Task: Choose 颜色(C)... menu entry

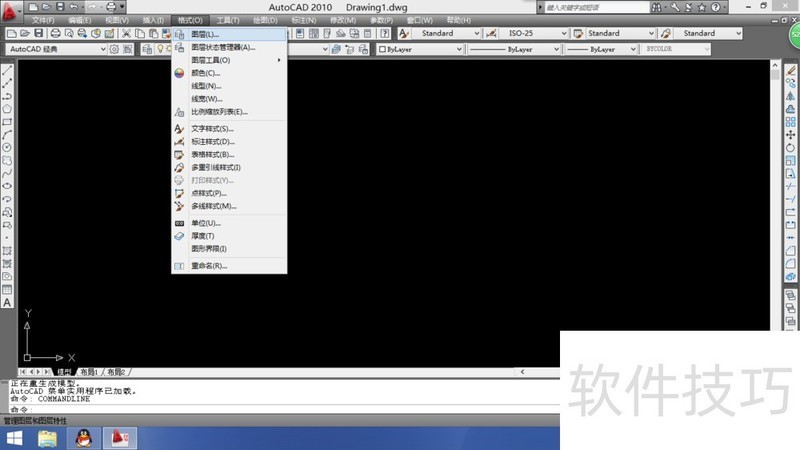Action: pyautogui.click(x=230, y=73)
